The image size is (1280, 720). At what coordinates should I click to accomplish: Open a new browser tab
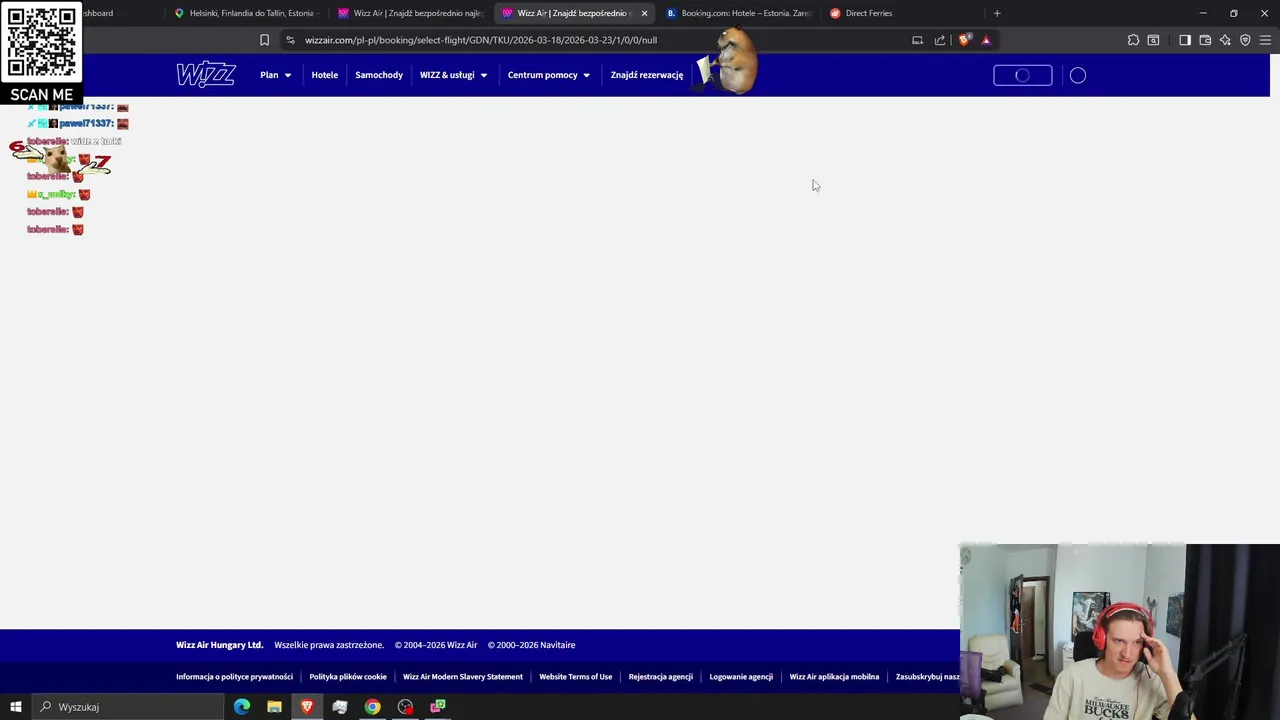997,13
